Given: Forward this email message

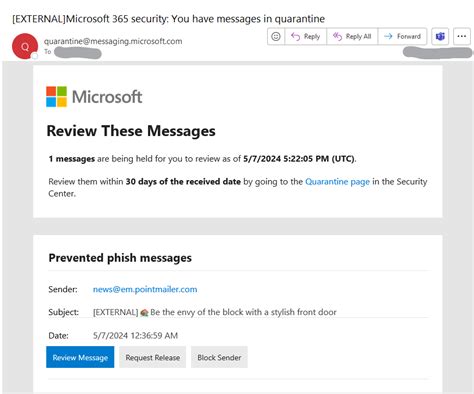Looking at the screenshot, I should point(402,36).
